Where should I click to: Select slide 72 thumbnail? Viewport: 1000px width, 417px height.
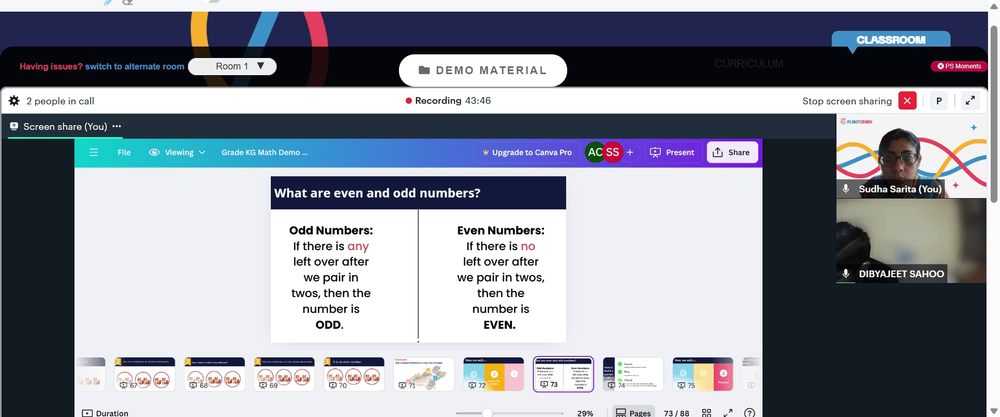[x=494, y=374]
